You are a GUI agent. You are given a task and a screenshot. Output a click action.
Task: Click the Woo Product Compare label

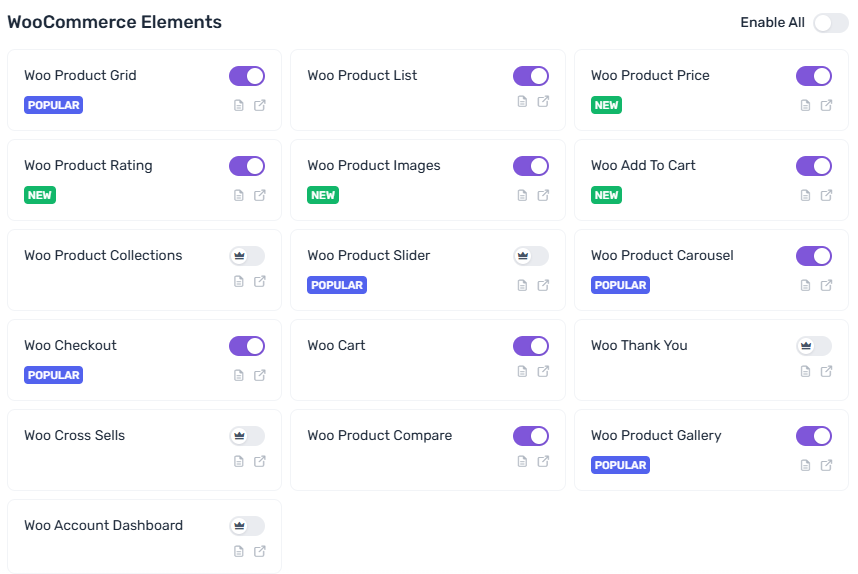[x=379, y=436]
